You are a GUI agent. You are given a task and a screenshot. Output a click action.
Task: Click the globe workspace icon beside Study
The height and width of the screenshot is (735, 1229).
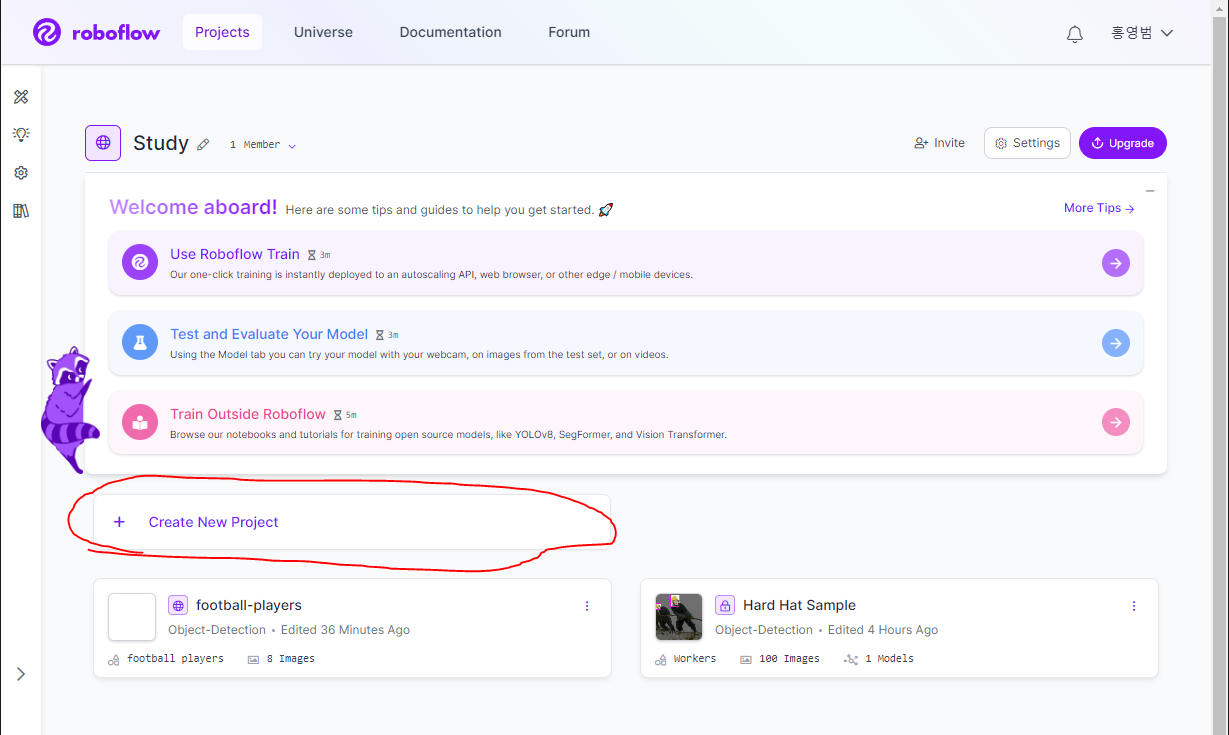103,143
